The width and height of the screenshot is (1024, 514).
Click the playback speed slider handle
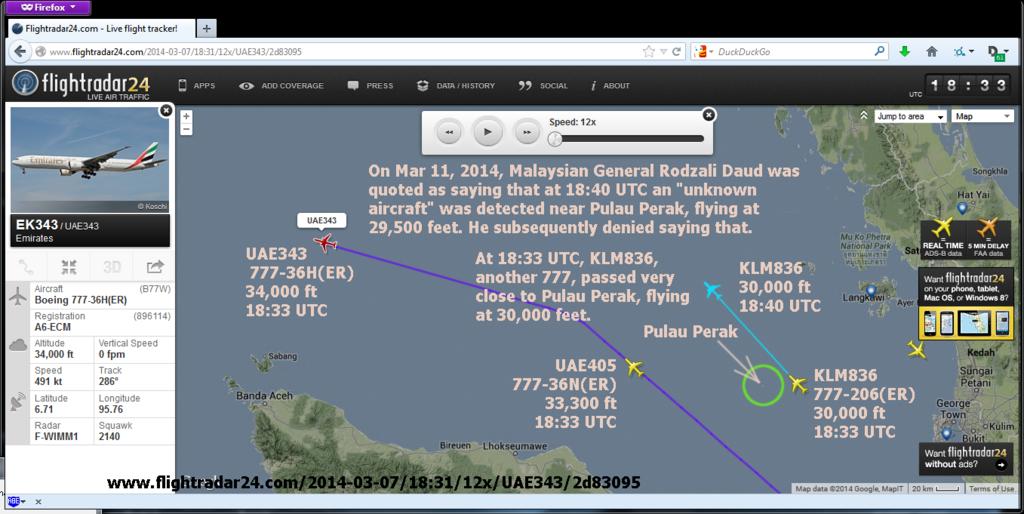554,138
